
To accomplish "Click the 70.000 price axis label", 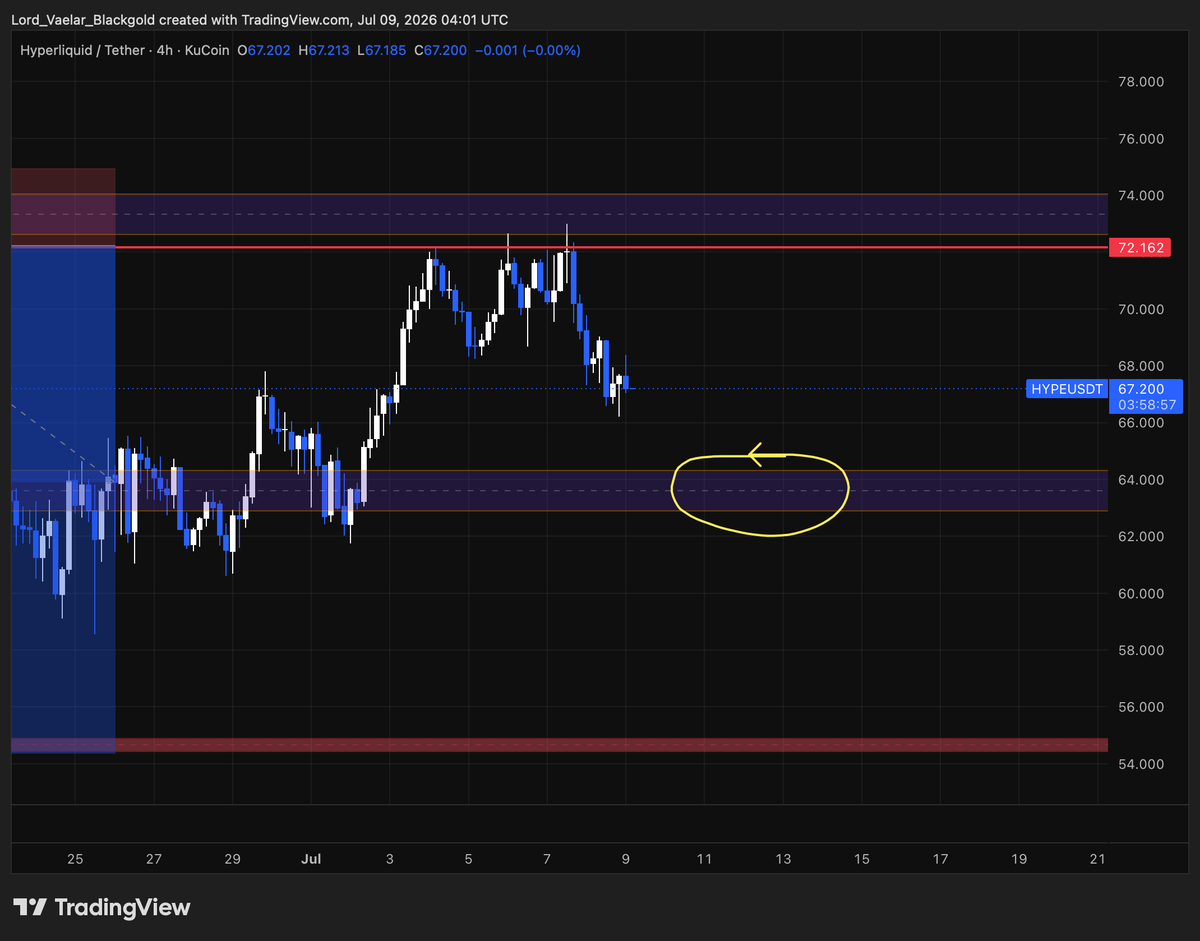I will coord(1140,309).
